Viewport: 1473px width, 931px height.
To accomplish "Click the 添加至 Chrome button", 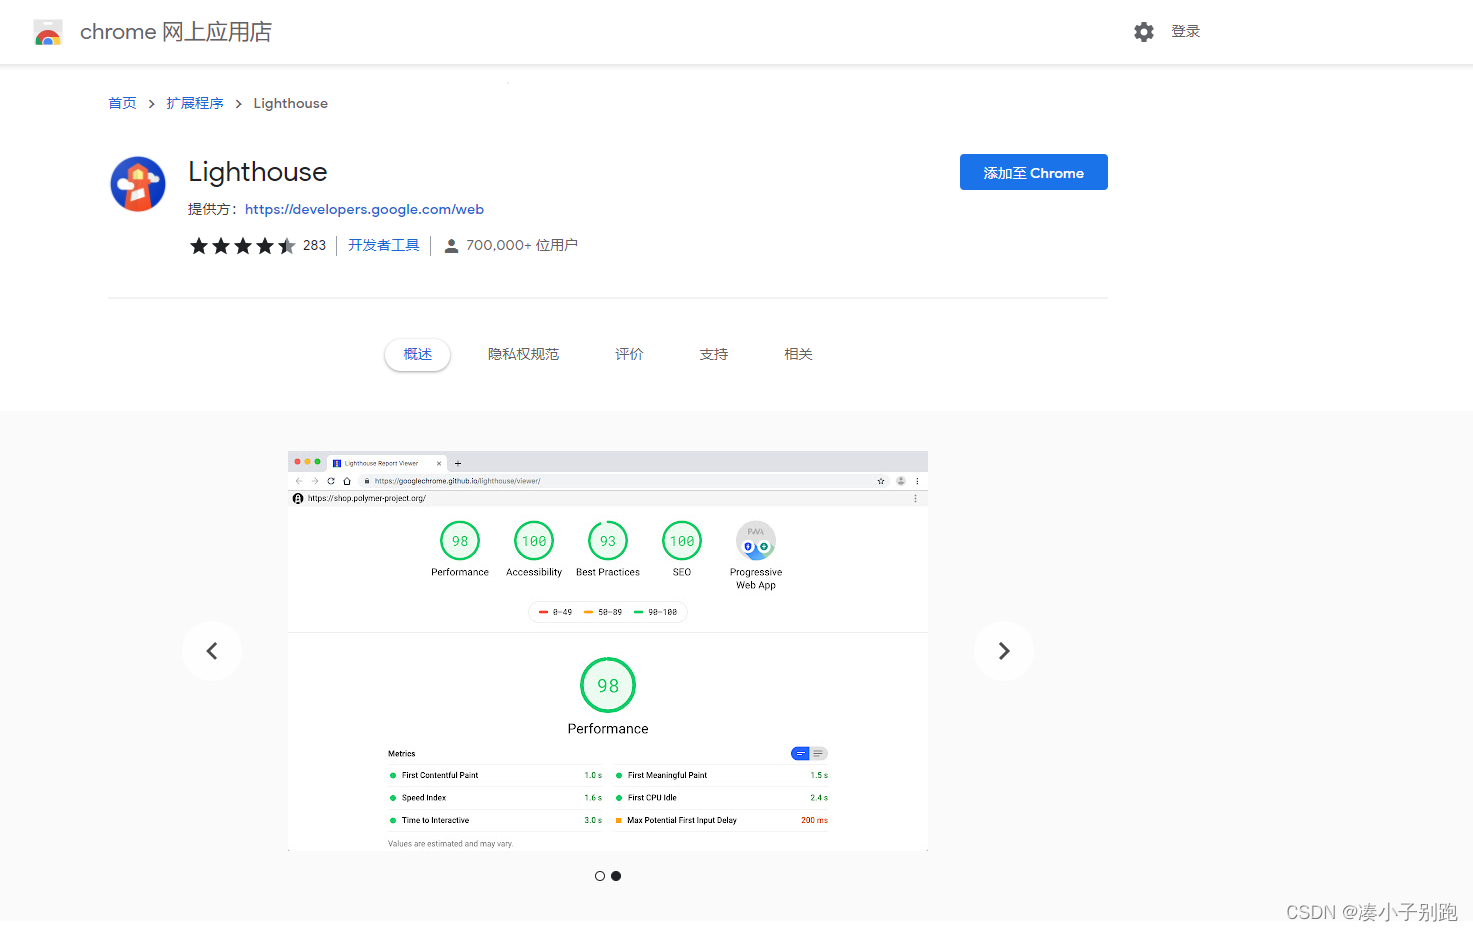I will (x=1033, y=172).
